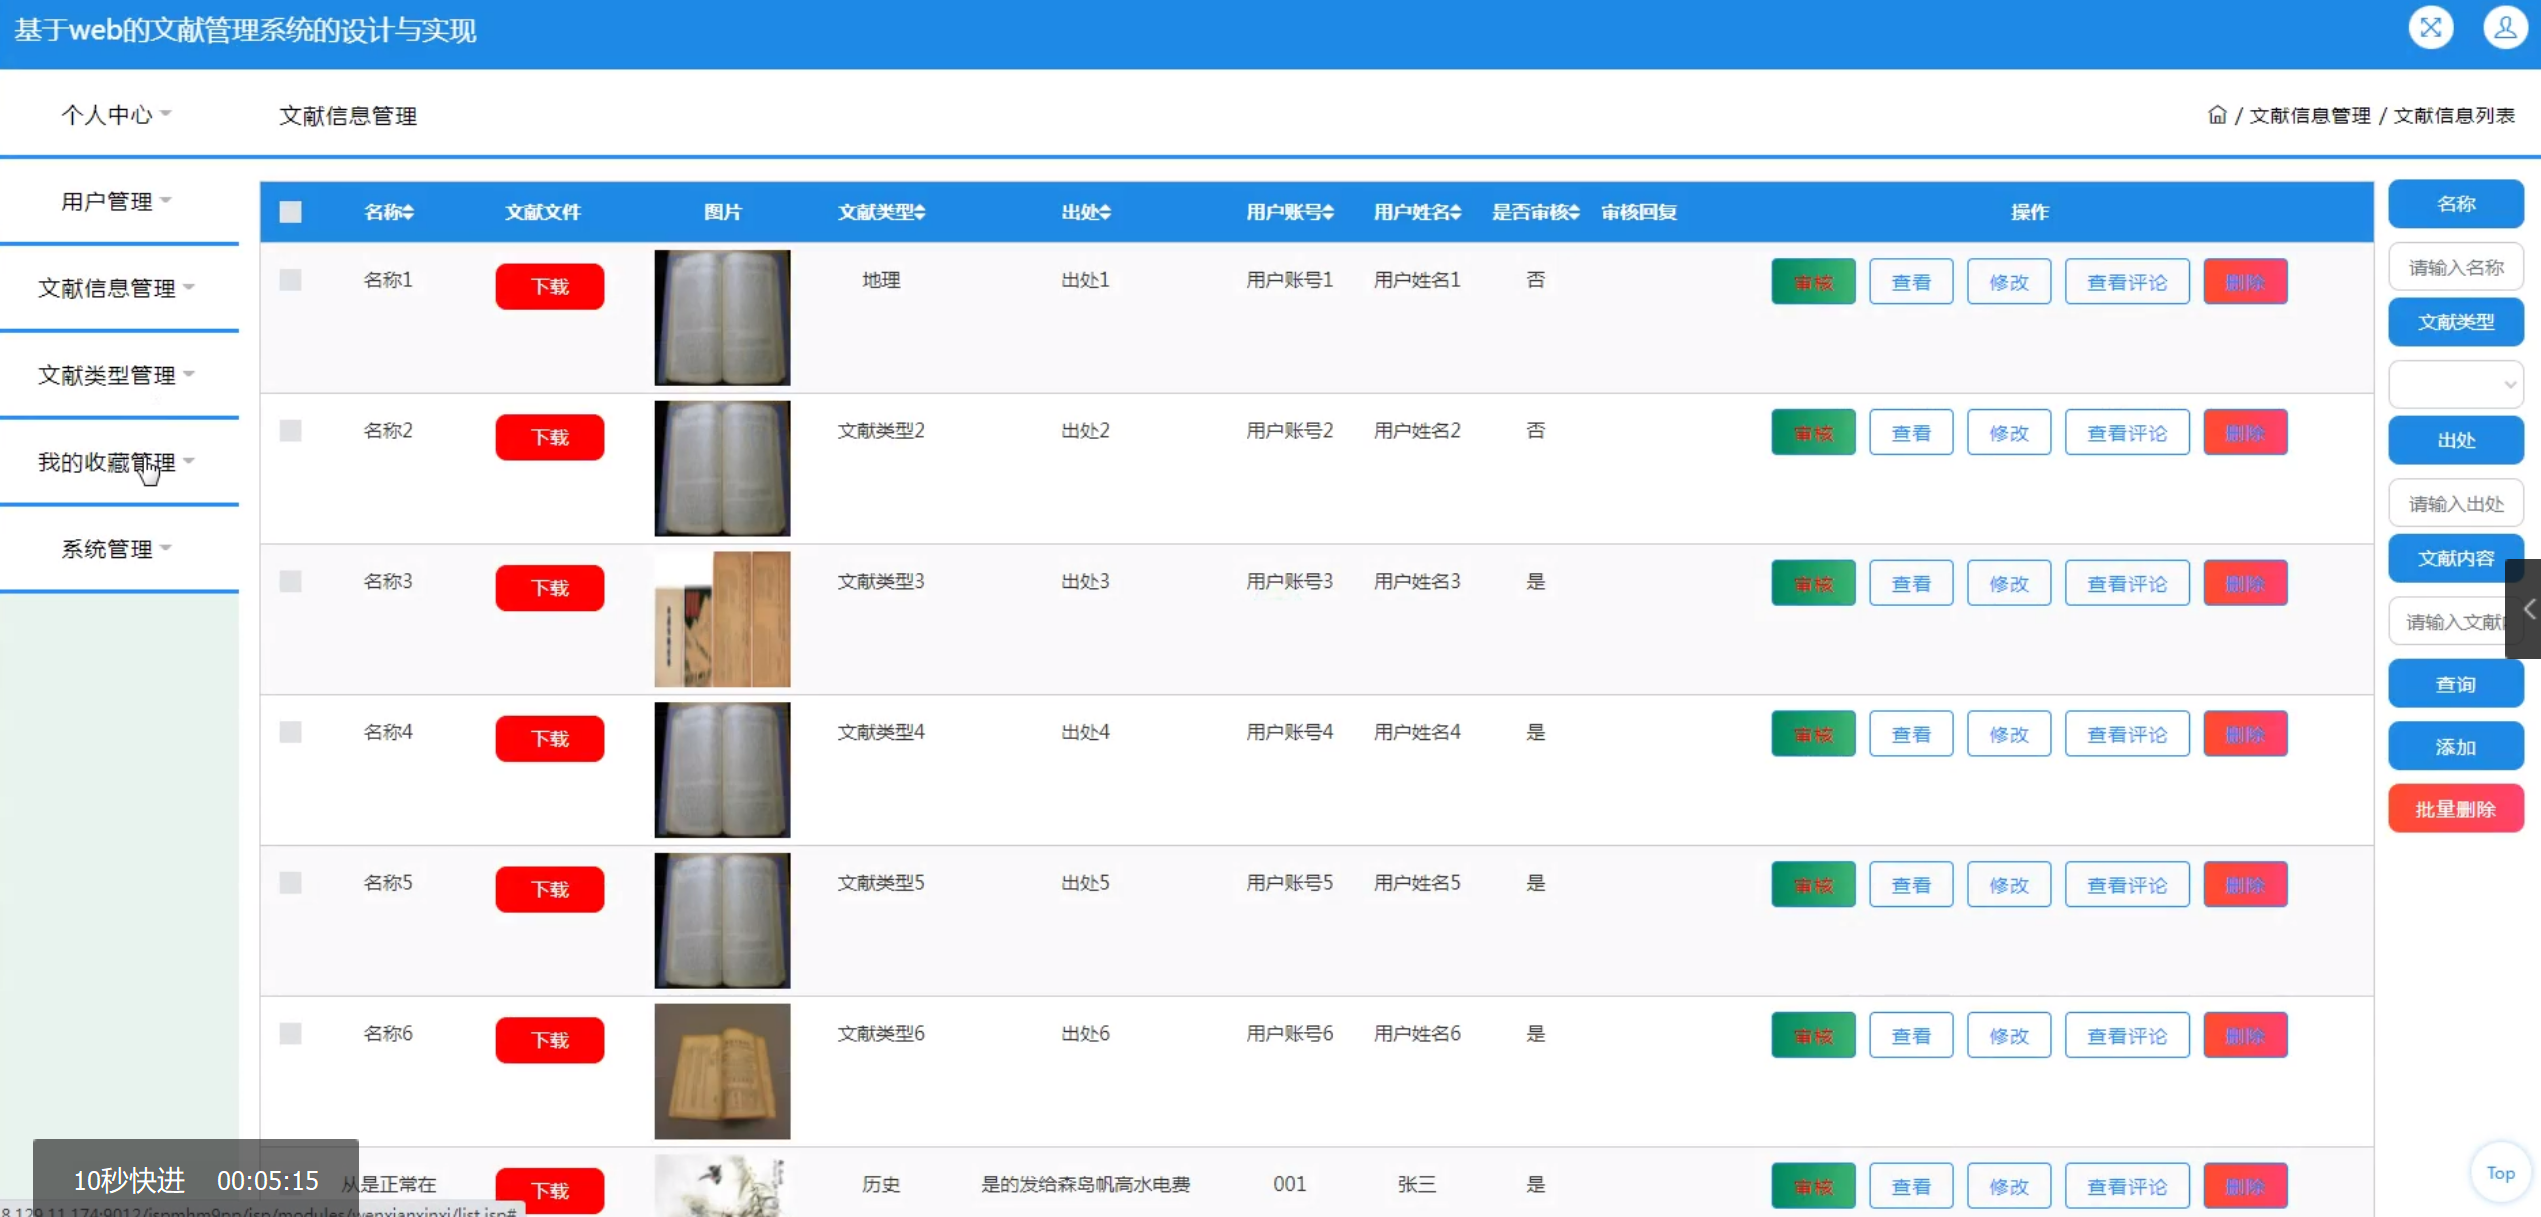Download the file for 名称1

pos(550,286)
